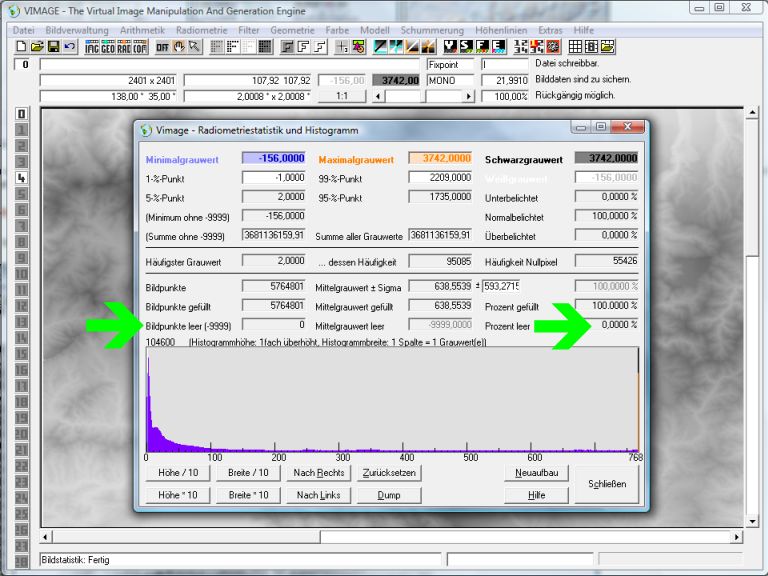Open the Radiometrie menu

(x=198, y=31)
